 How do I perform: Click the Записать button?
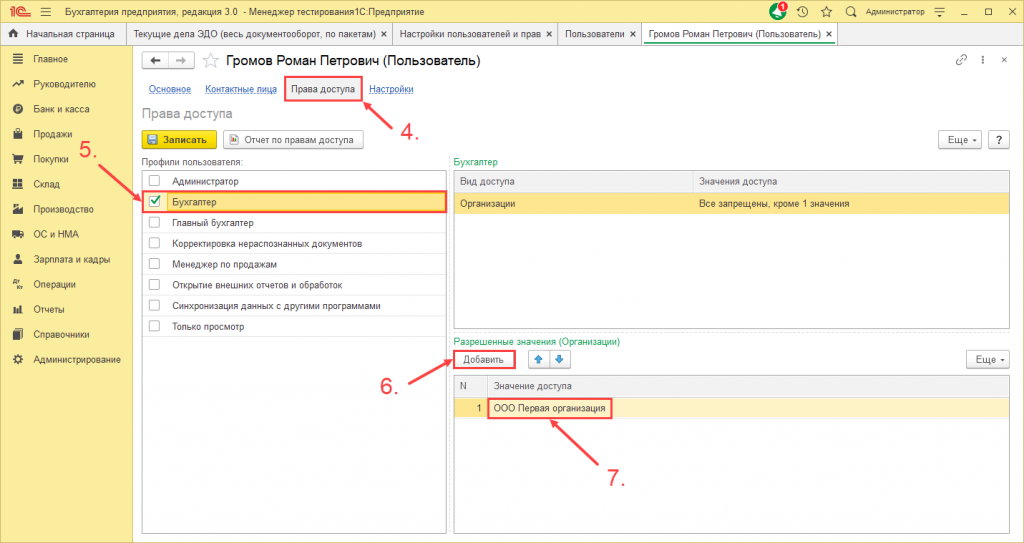[x=180, y=140]
